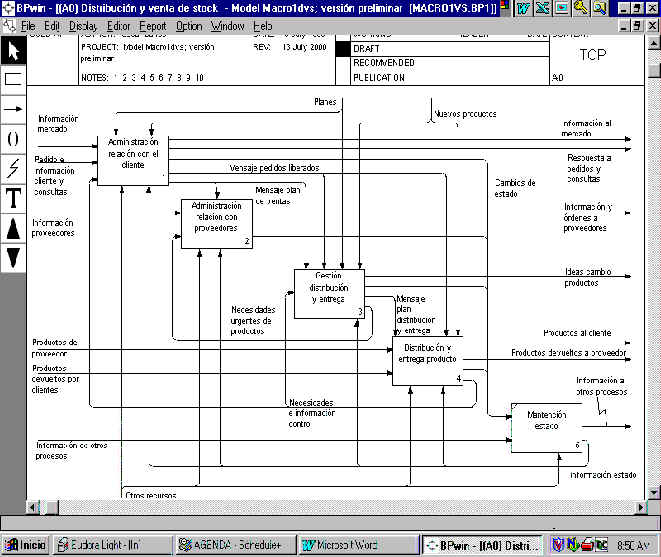This screenshot has height=557, width=661.
Task: Open the File menu
Action: (x=28, y=26)
